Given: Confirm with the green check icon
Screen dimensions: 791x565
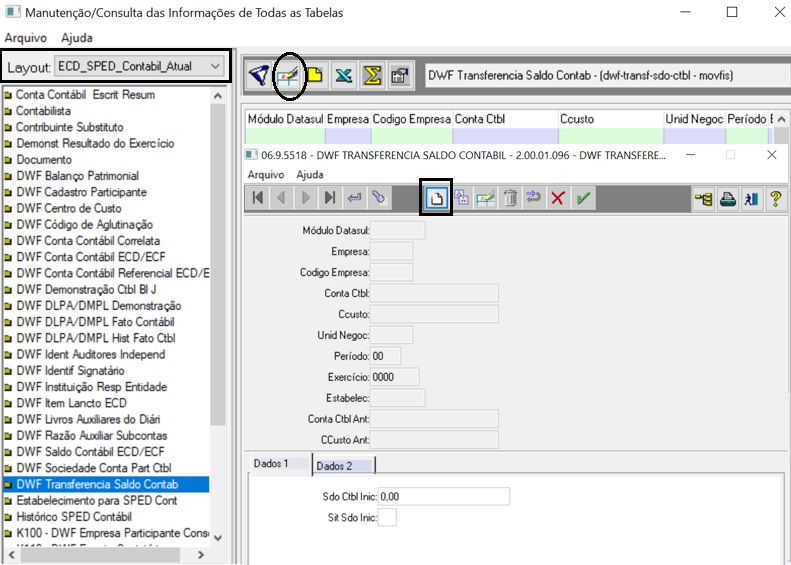Looking at the screenshot, I should pos(583,198).
